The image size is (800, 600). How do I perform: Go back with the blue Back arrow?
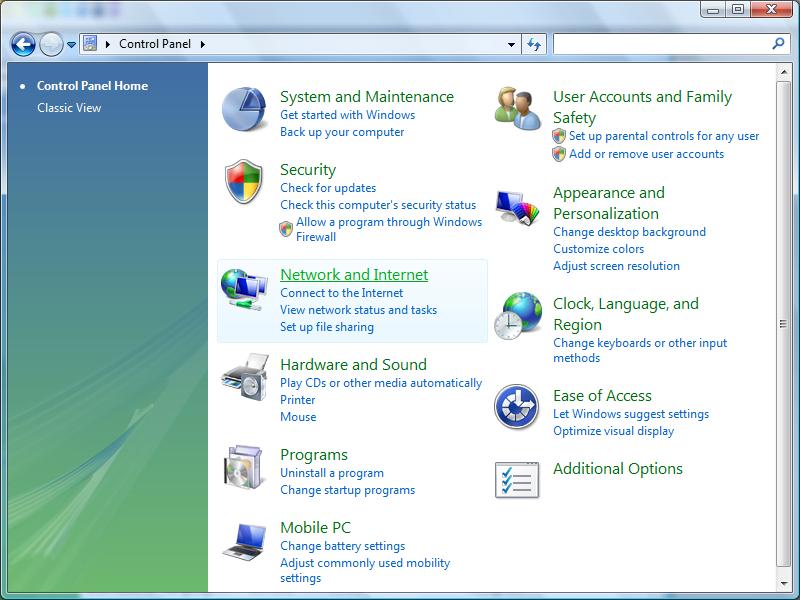tap(23, 44)
